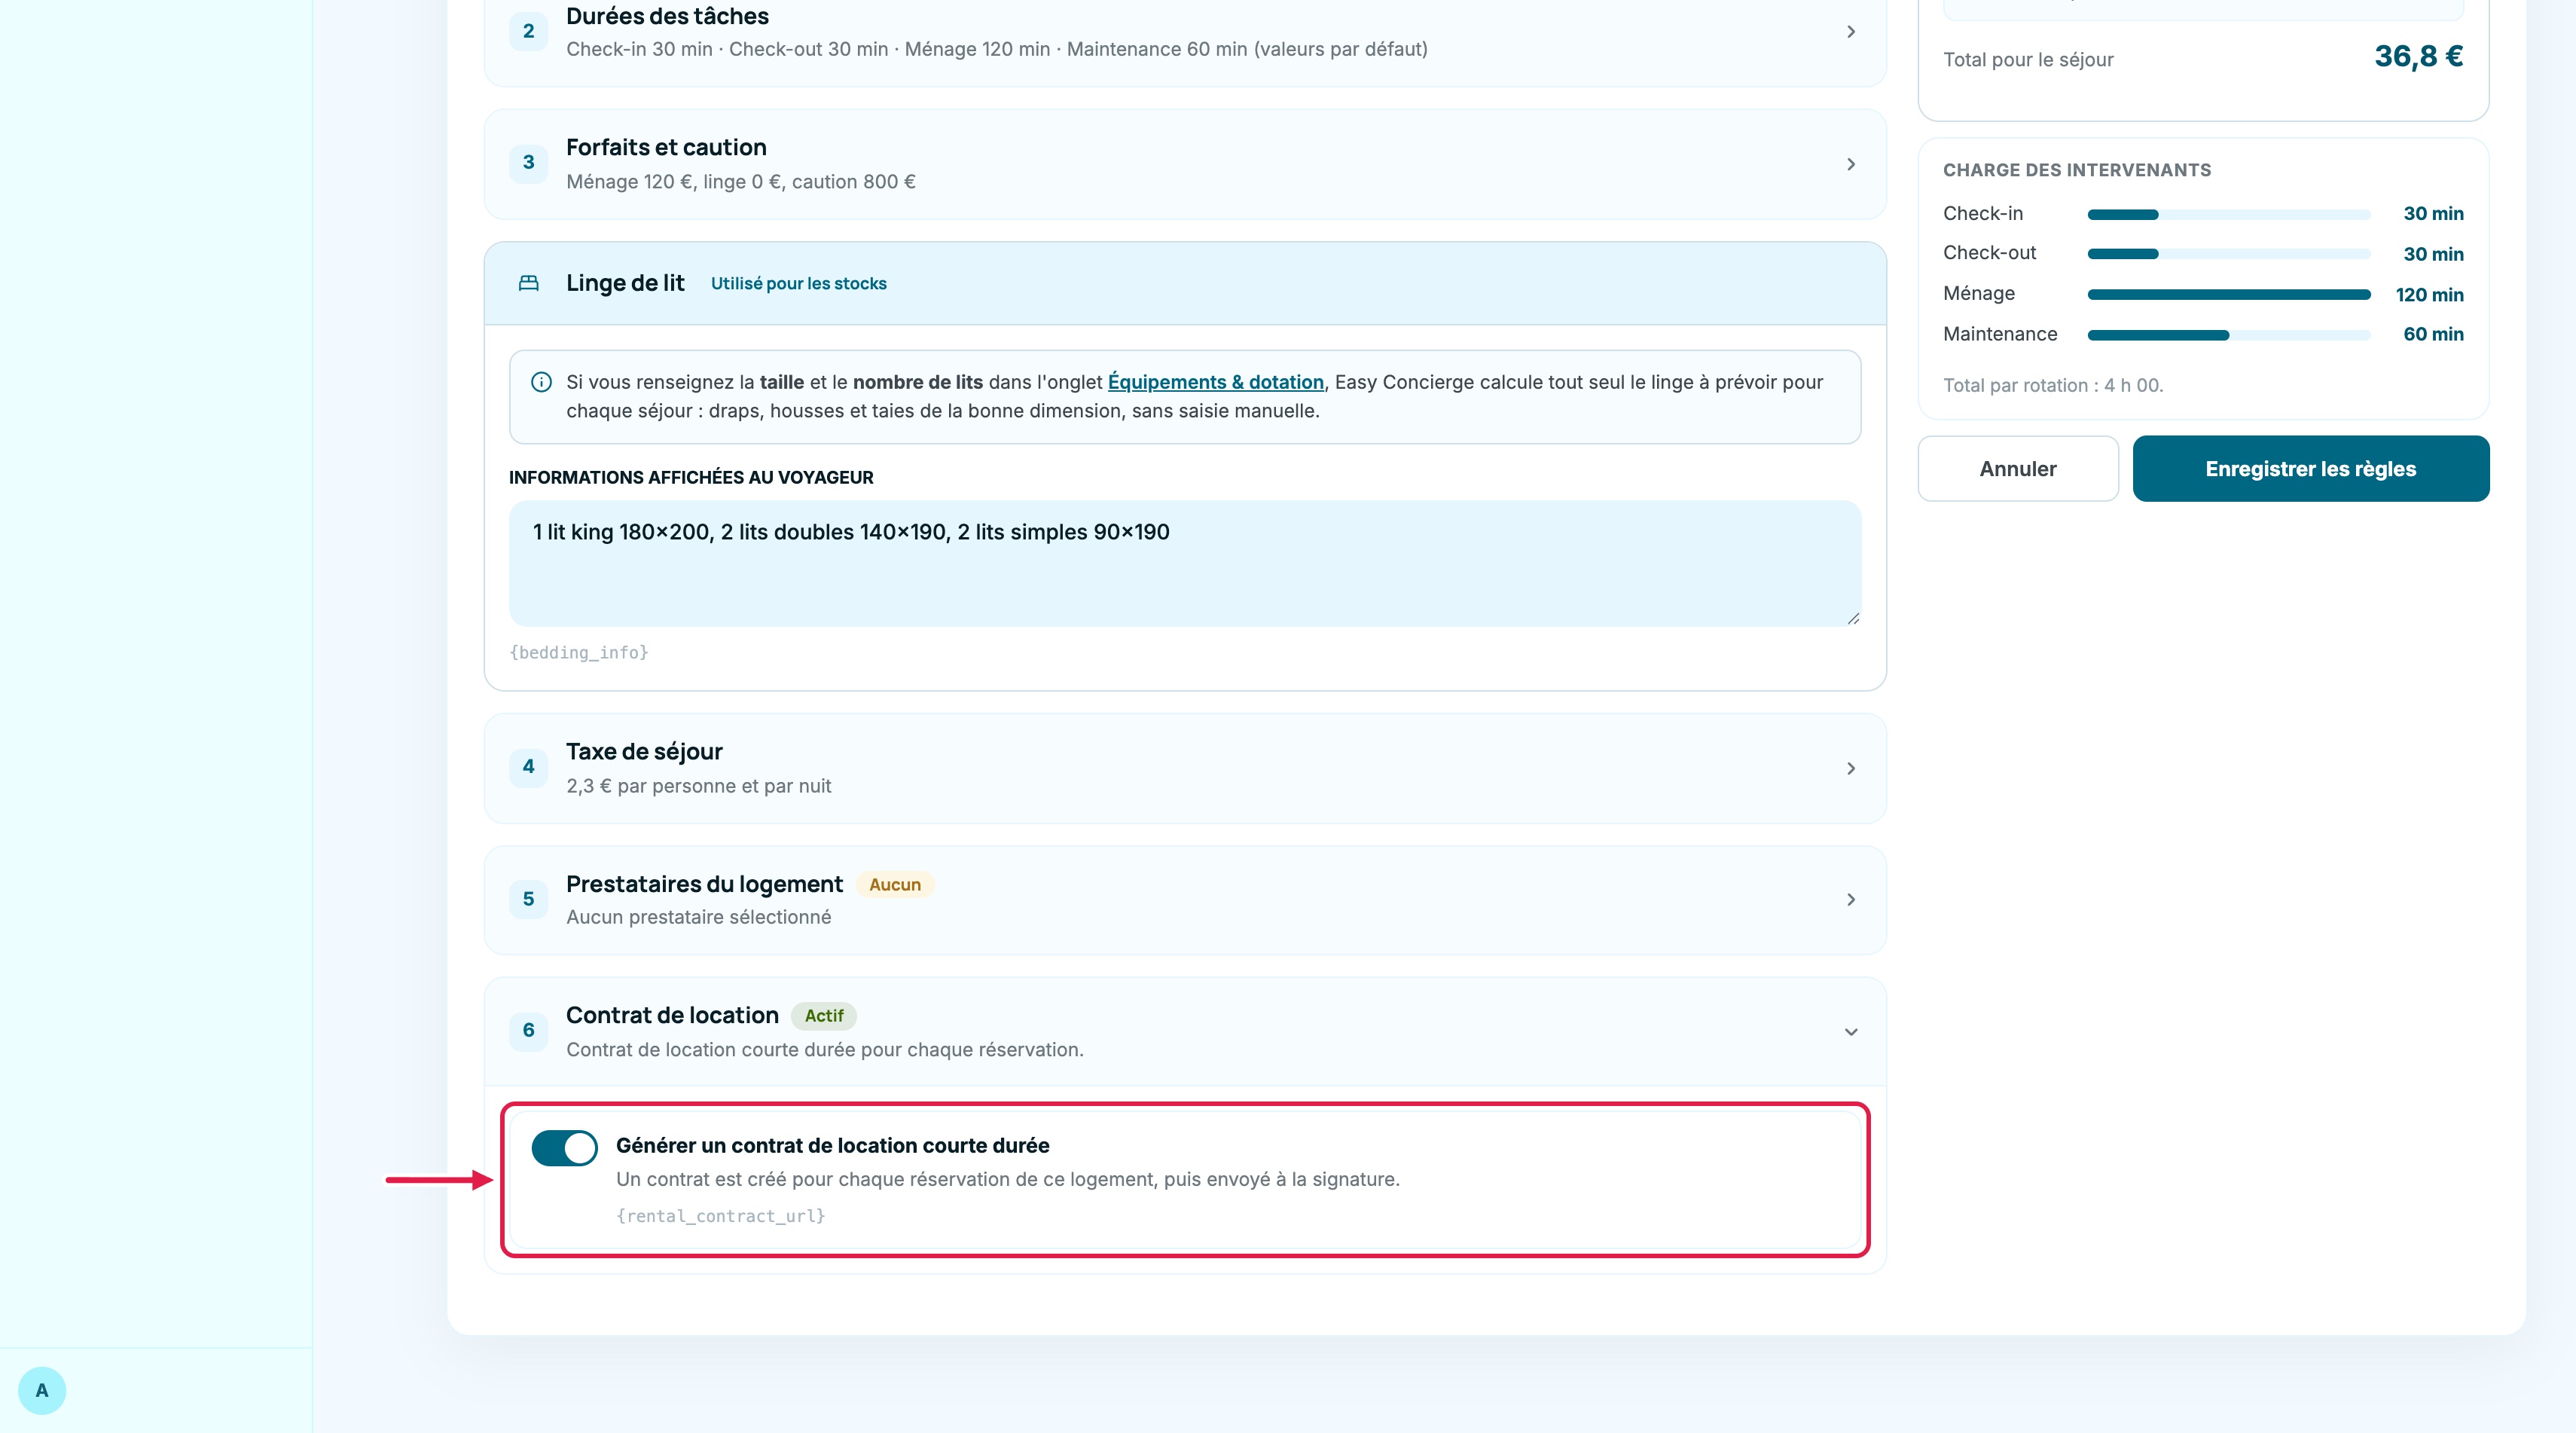Click the {bedding_info} placeholder text

[578, 652]
